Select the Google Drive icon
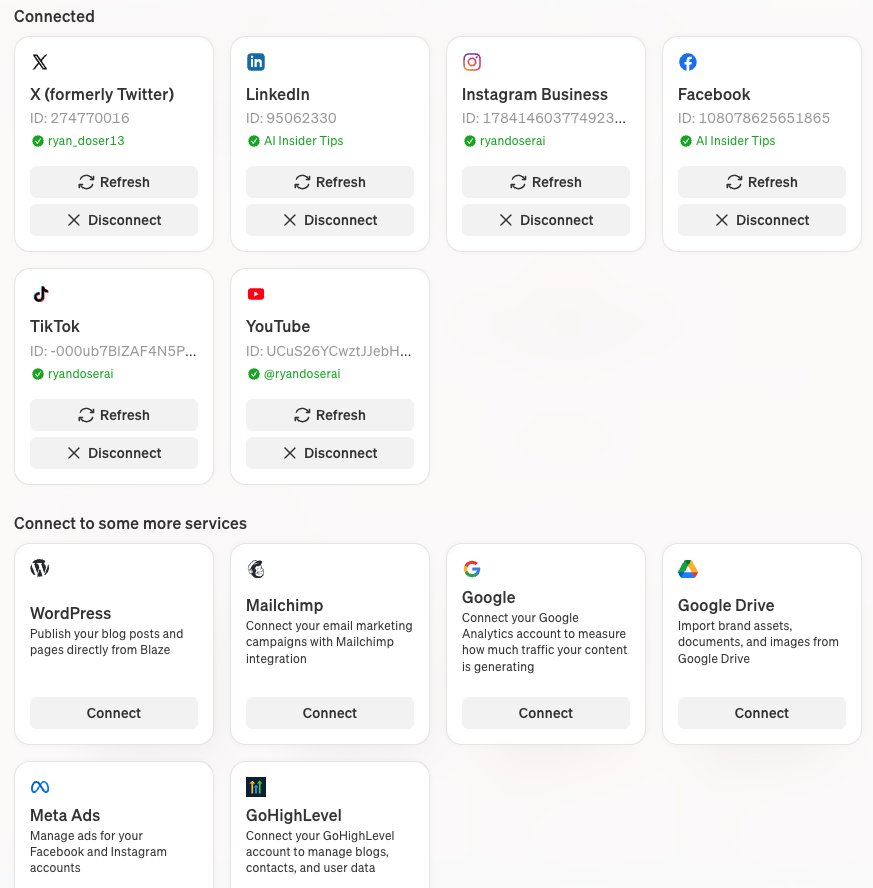This screenshot has height=888, width=873. coord(688,567)
